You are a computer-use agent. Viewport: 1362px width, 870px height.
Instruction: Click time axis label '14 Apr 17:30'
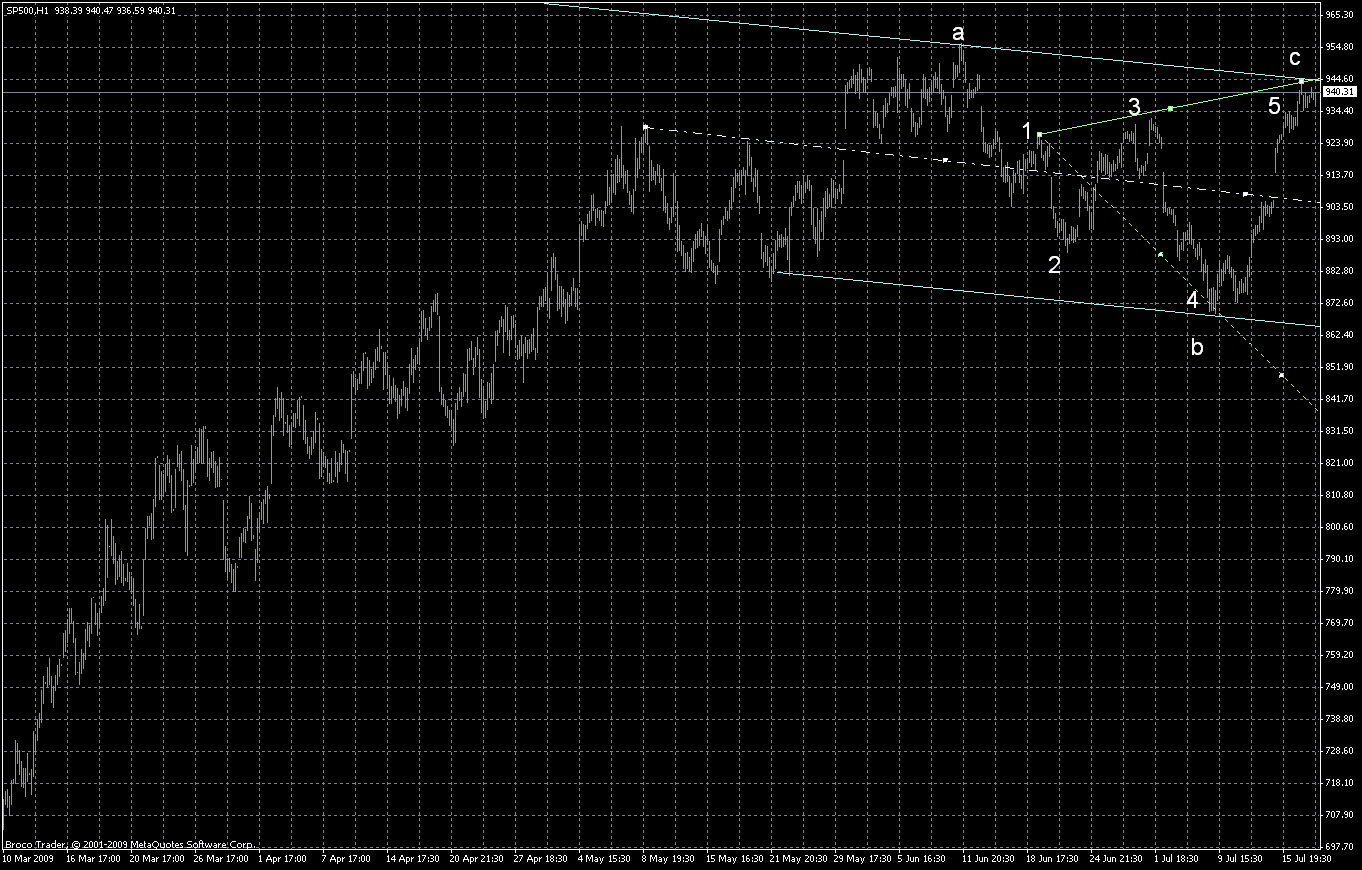pos(413,858)
